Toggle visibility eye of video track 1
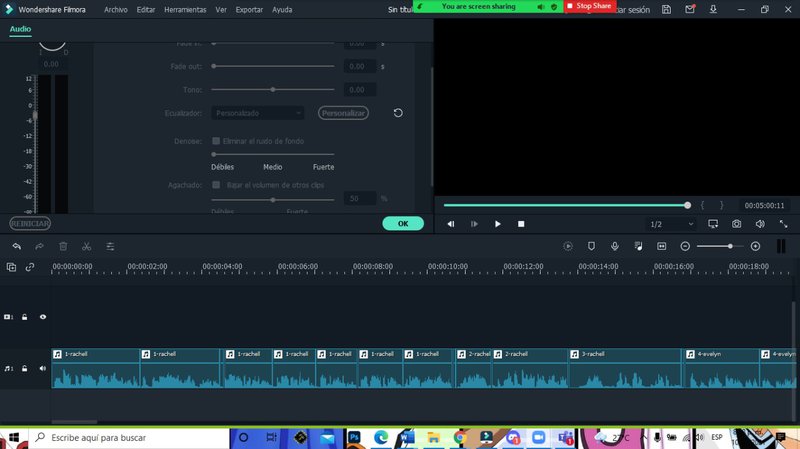800x449 pixels. coord(43,316)
